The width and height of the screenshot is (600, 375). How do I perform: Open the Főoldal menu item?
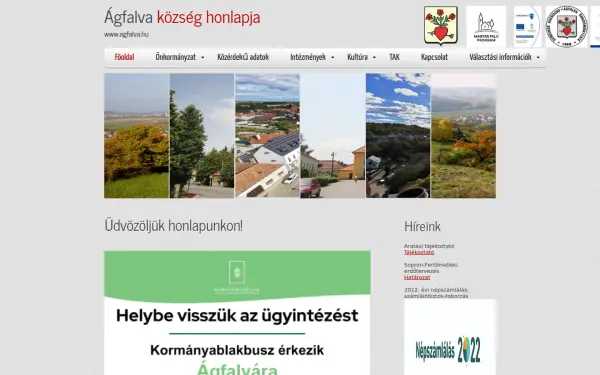[124, 57]
